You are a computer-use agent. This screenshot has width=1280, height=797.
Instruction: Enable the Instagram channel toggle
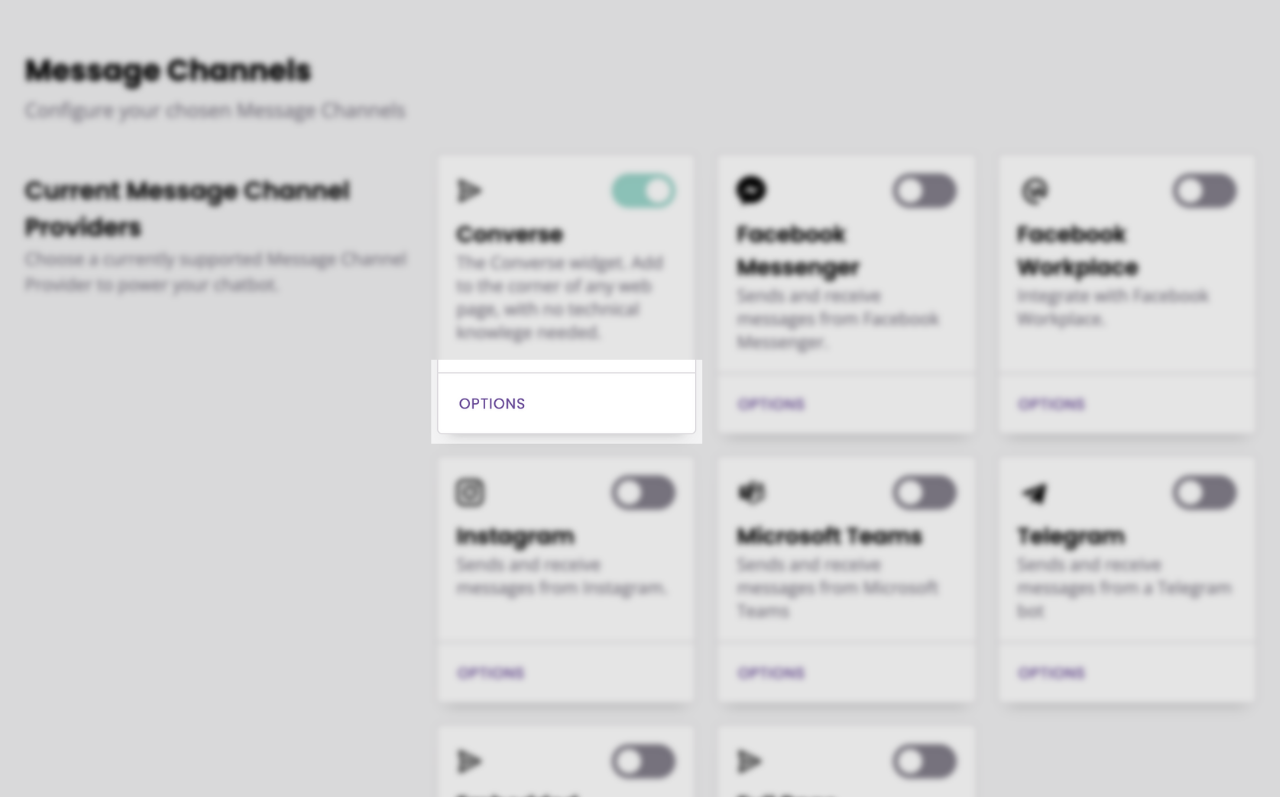click(x=644, y=492)
